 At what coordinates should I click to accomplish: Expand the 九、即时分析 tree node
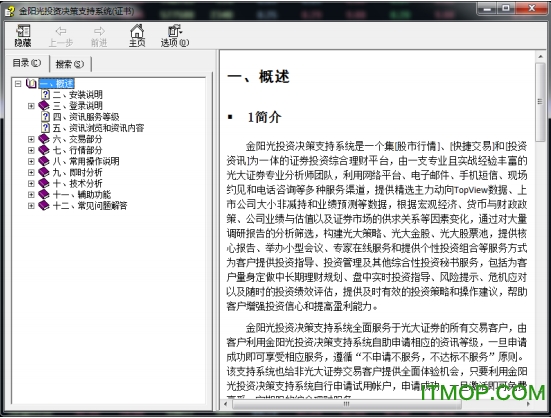(x=31, y=172)
